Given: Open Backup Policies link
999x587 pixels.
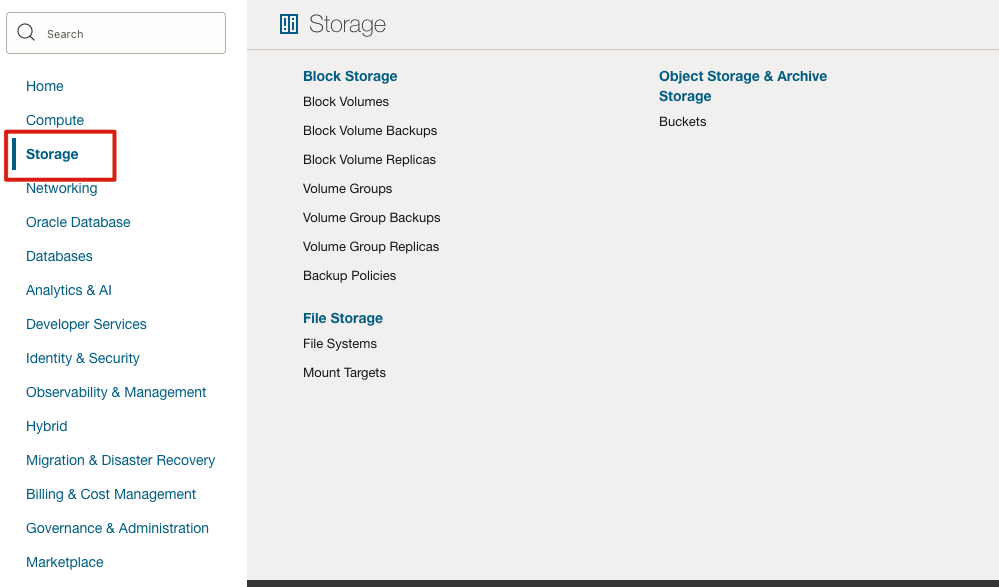Looking at the screenshot, I should (x=350, y=276).
